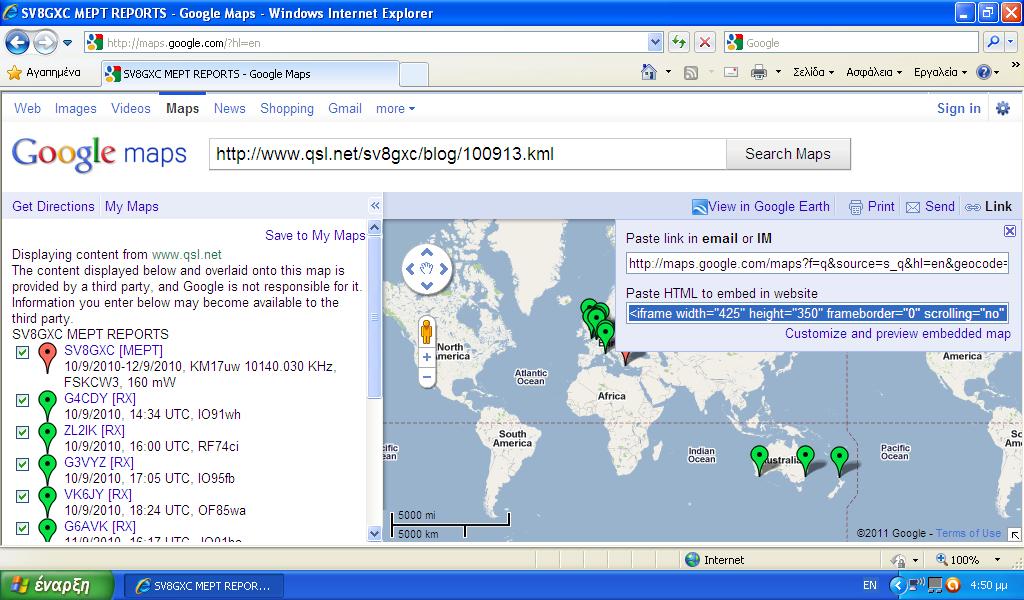Viewport: 1024px width, 600px height.
Task: Open a new blank tab
Action: click(413, 74)
